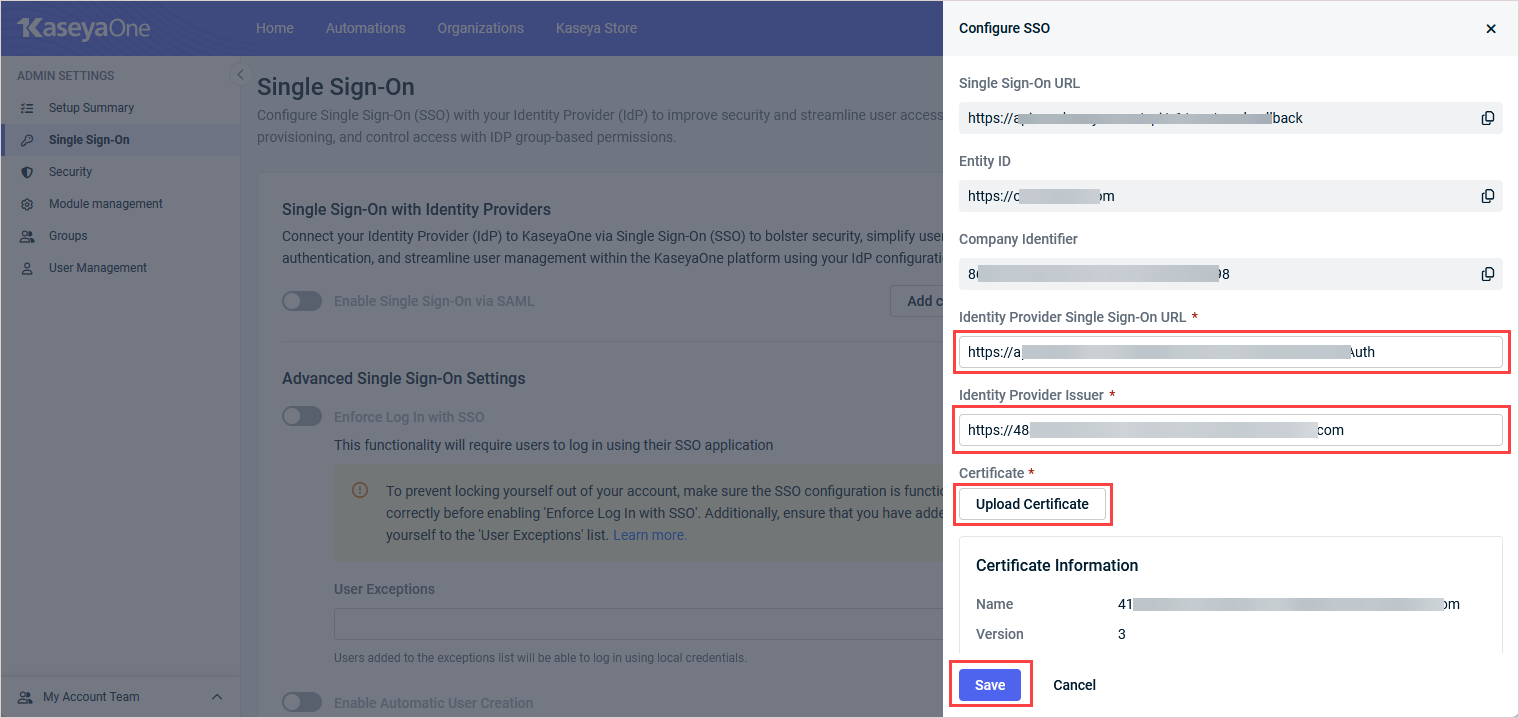The width and height of the screenshot is (1519, 718).
Task: Open the Security settings page
Action: pyautogui.click(x=70, y=172)
